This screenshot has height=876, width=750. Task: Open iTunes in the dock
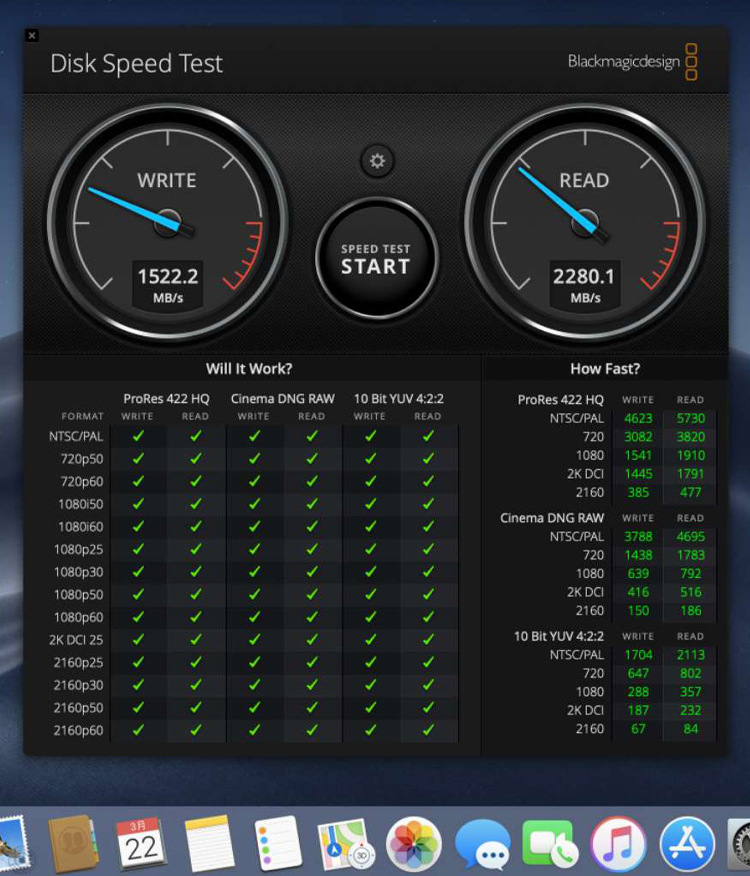click(618, 843)
